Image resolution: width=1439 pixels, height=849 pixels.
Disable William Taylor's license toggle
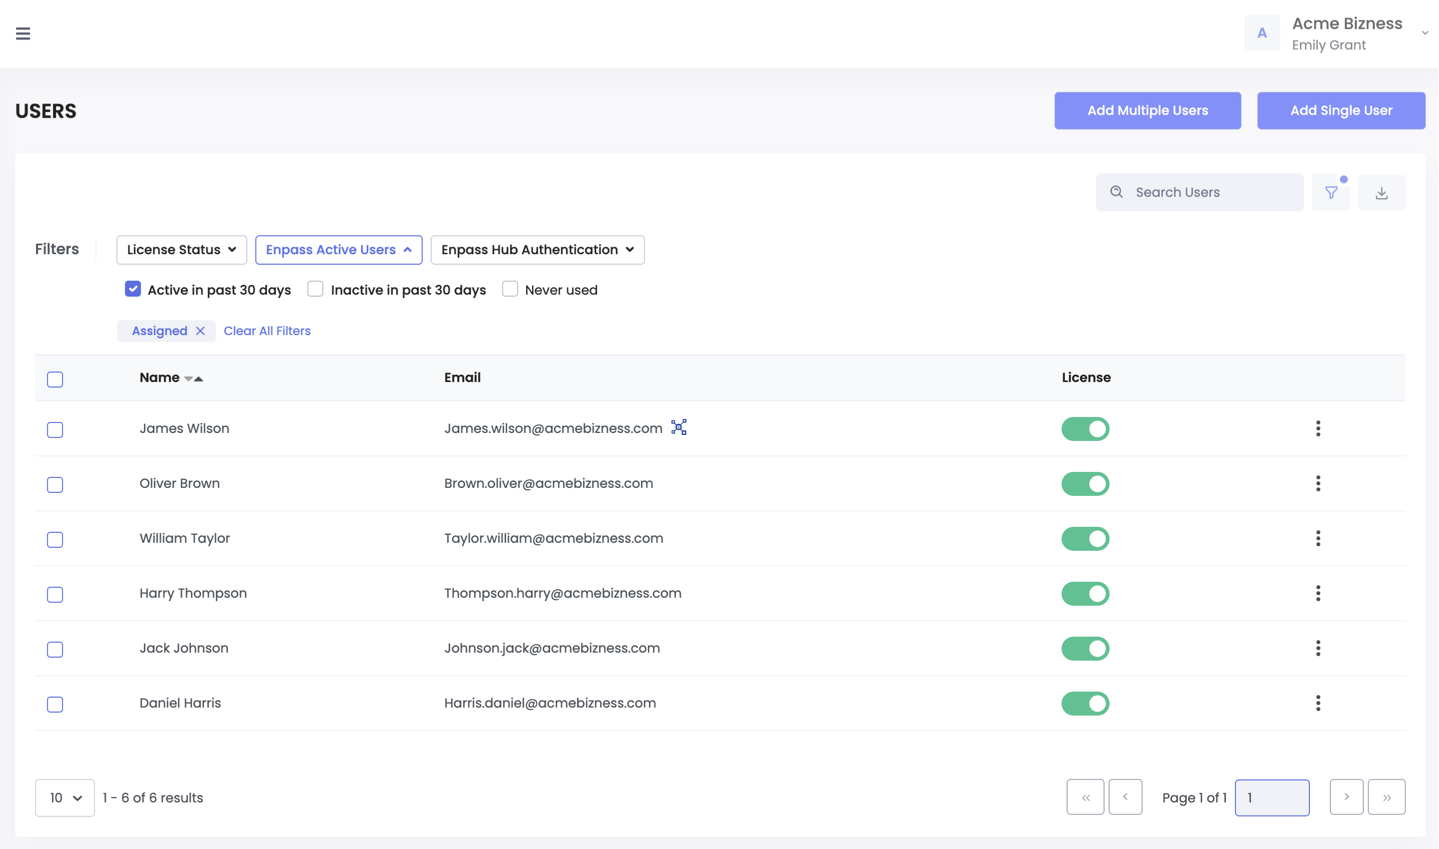point(1085,538)
